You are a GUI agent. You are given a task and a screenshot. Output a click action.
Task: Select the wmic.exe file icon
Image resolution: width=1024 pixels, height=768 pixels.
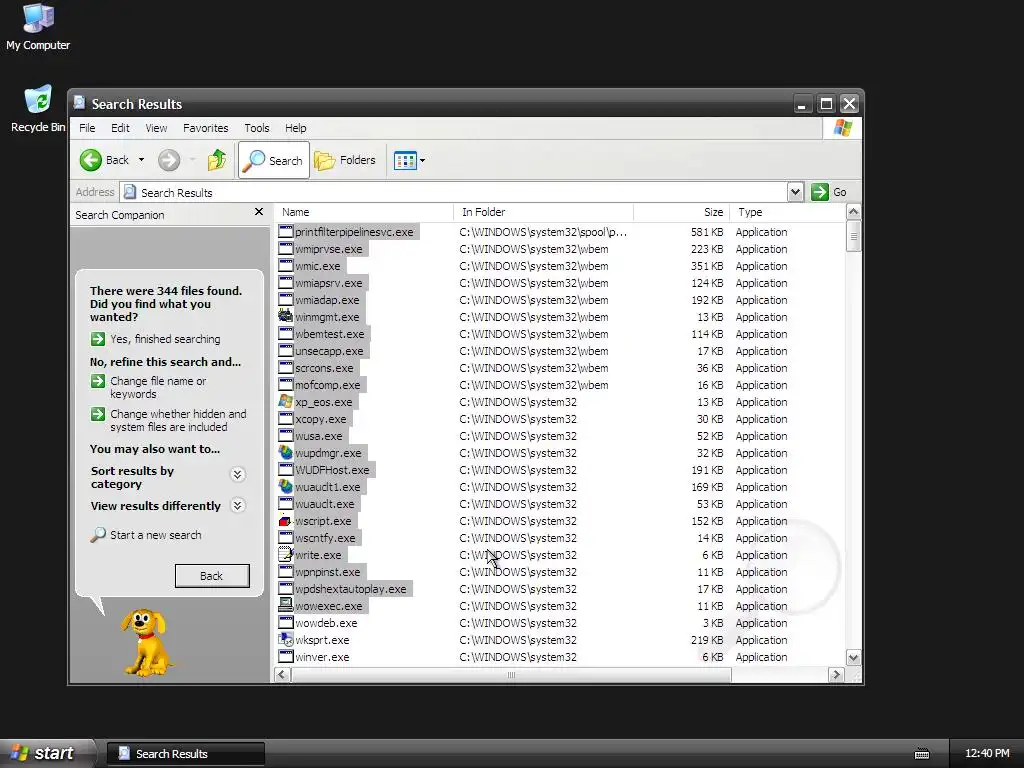(x=285, y=266)
